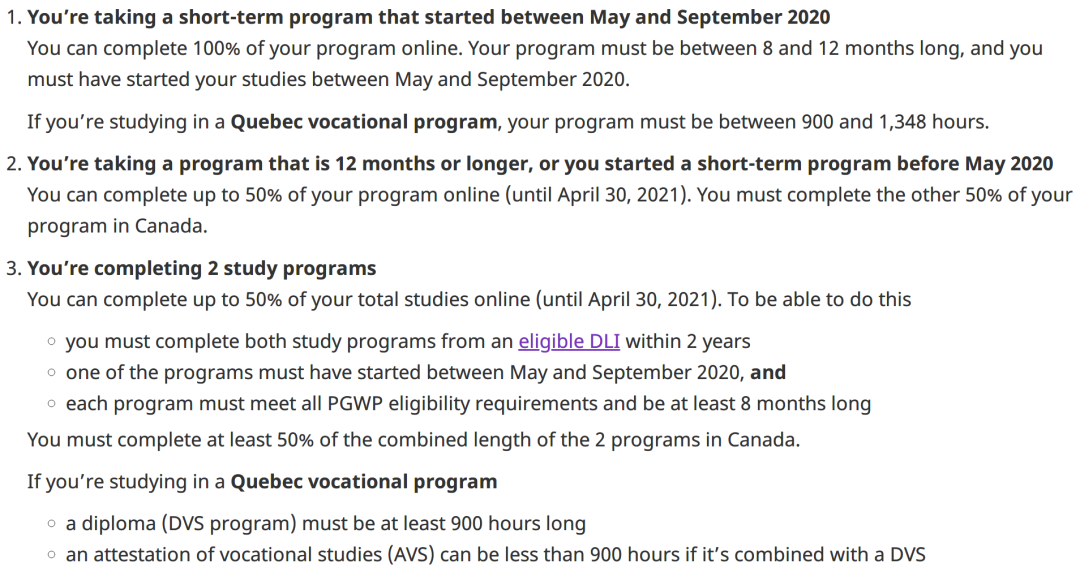Image resolution: width=1080 pixels, height=572 pixels.
Task: Click the heading about short-term programs May–September 2020
Action: click(428, 18)
